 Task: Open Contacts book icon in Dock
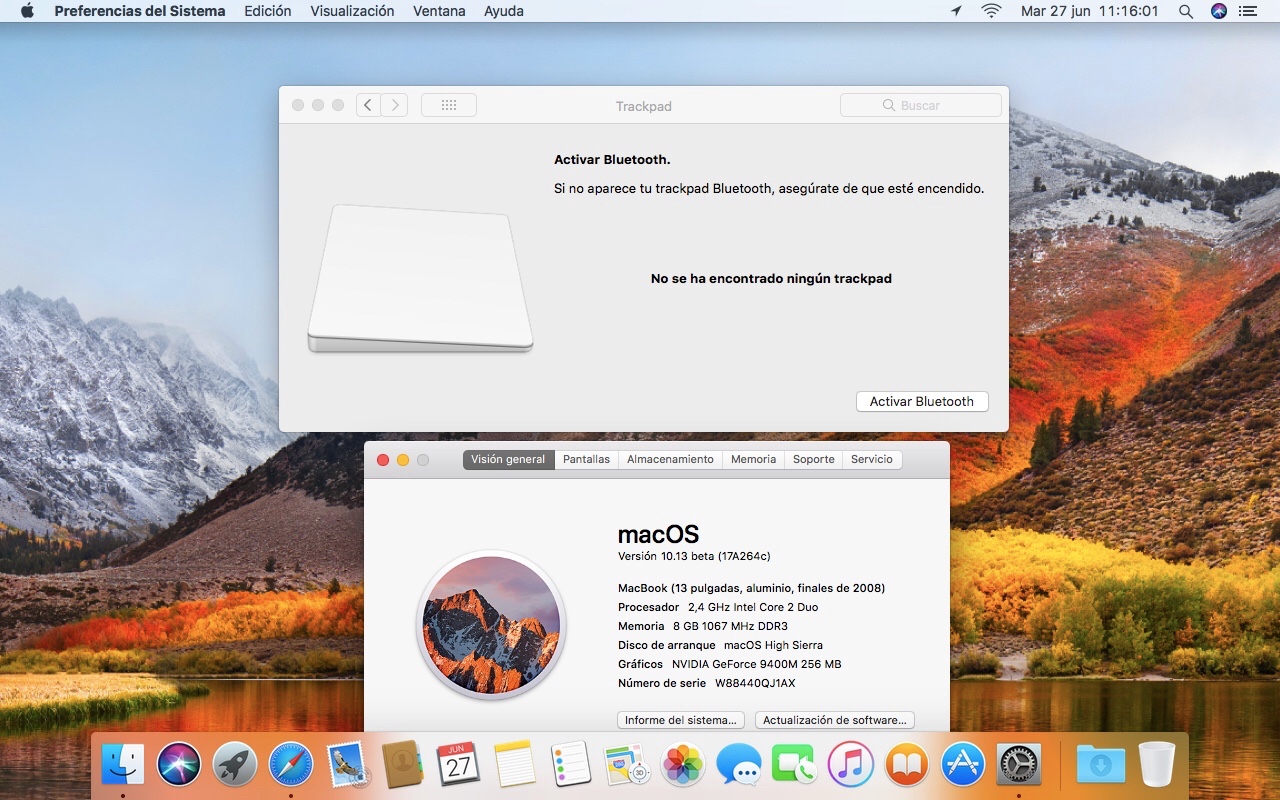403,765
